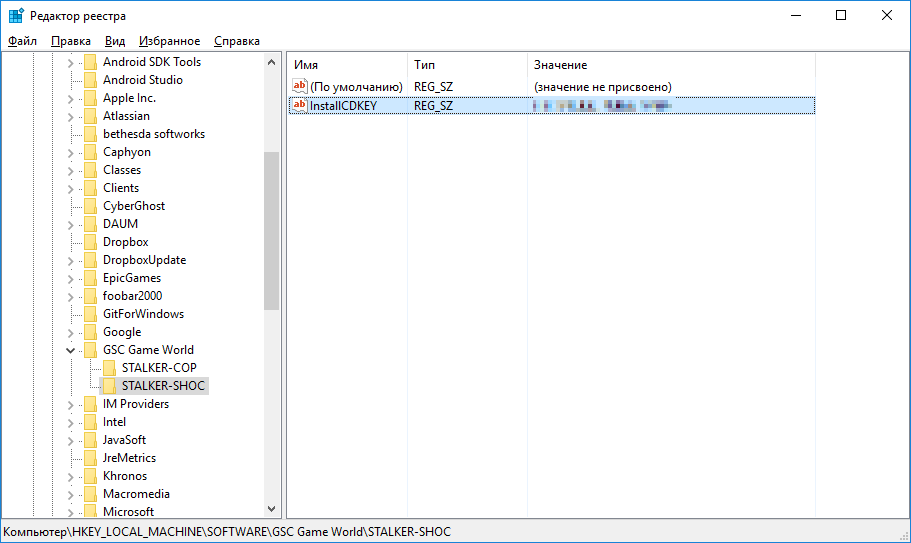Expand the Intel key

(x=70, y=423)
